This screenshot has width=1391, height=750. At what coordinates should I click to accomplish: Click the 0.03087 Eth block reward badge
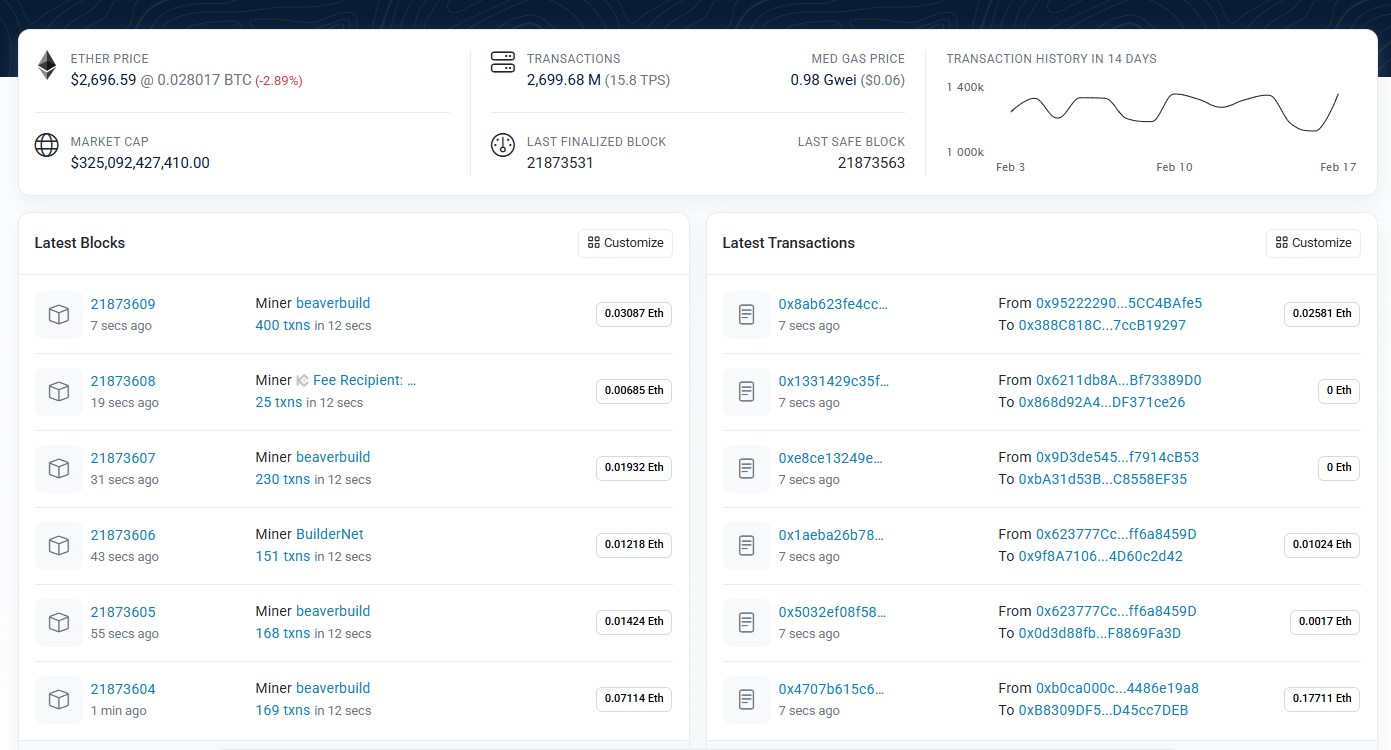coord(634,314)
